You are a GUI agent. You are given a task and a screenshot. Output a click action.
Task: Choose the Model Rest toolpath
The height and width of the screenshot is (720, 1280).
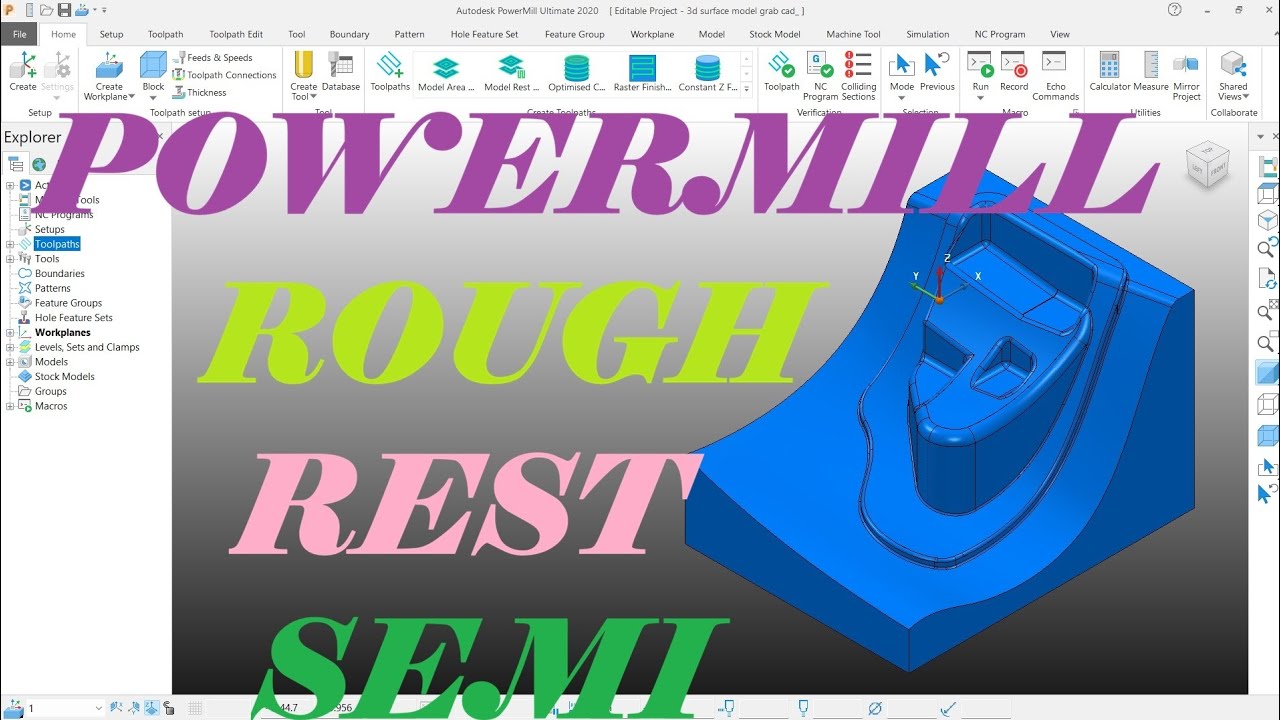[x=512, y=74]
